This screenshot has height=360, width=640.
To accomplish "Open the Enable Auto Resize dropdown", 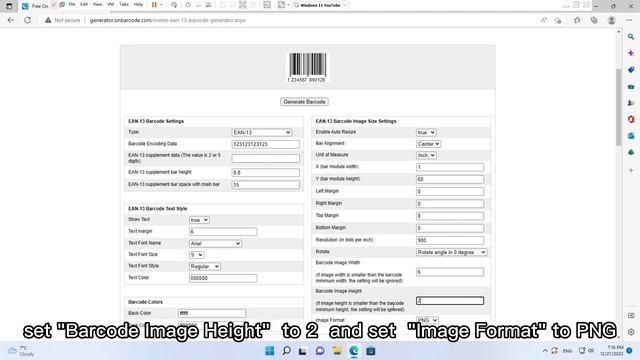I will [x=426, y=133].
